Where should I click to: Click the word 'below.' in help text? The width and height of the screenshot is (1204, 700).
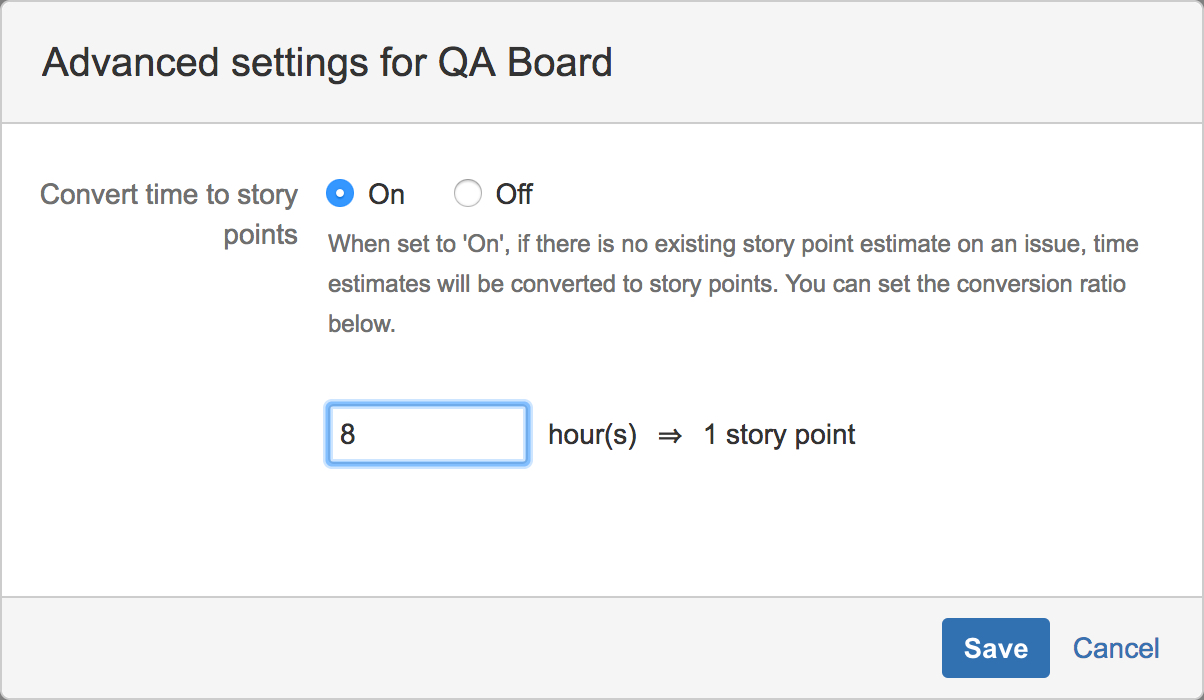pos(362,324)
